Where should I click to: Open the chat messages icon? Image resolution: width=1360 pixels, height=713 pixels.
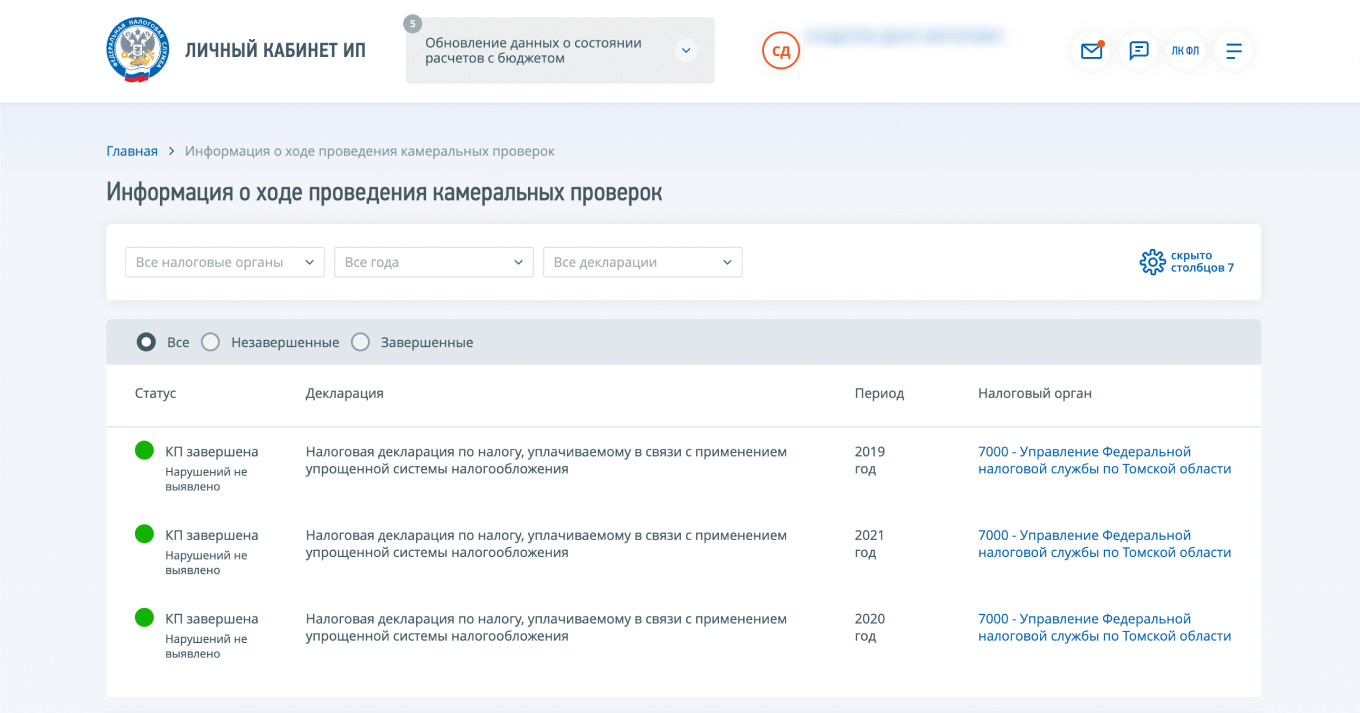click(1138, 50)
